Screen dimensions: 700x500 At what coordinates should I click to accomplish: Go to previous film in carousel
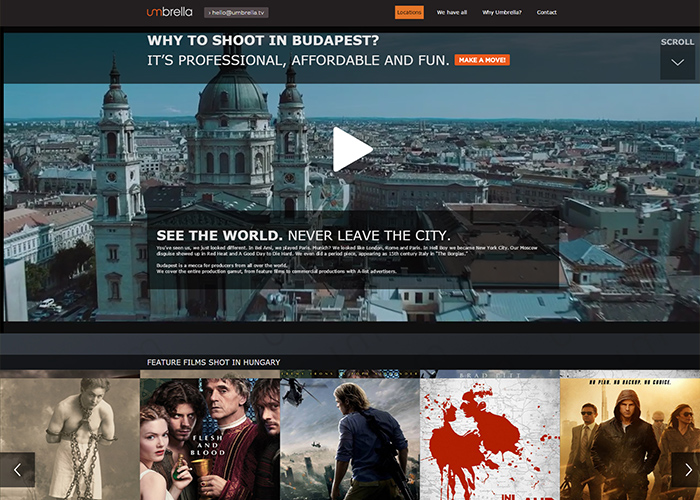coord(17,469)
